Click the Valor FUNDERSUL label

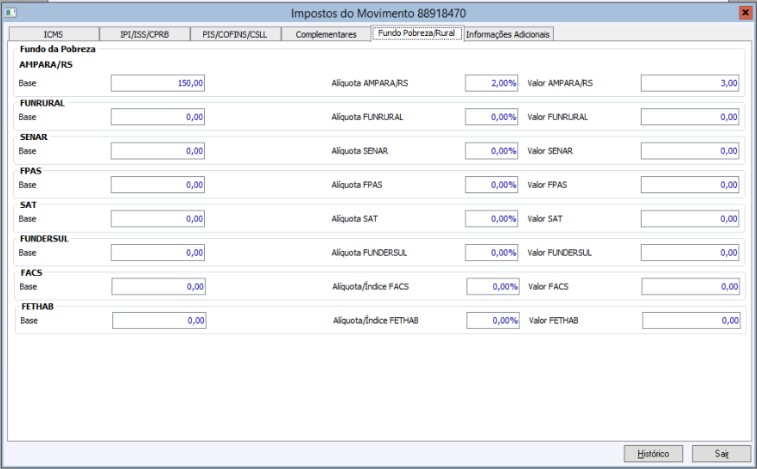coord(560,253)
